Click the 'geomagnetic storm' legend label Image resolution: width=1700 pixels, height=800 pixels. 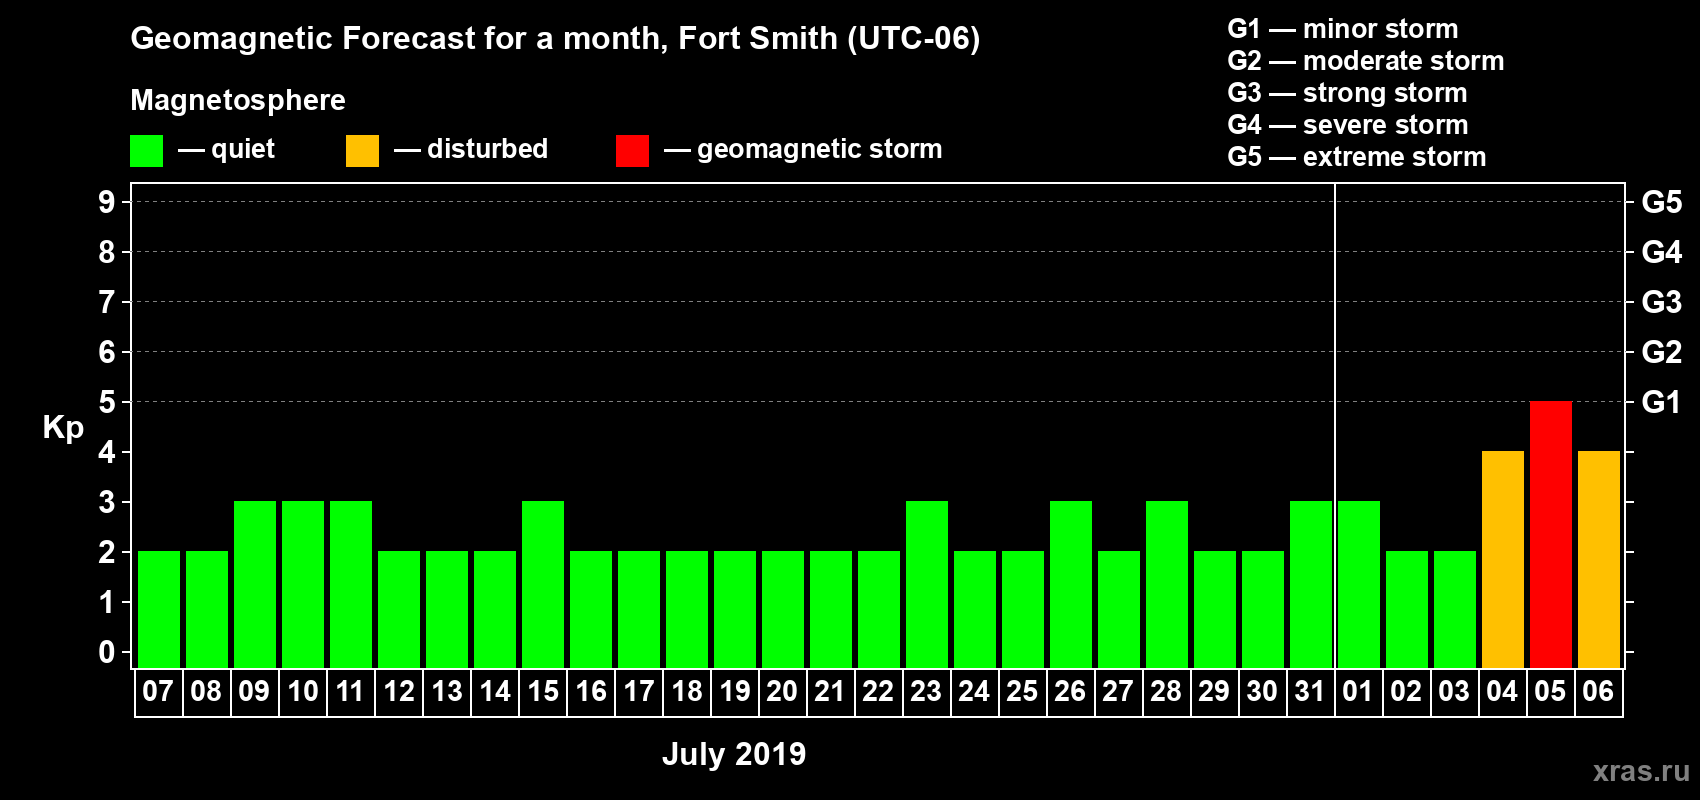[x=819, y=150]
